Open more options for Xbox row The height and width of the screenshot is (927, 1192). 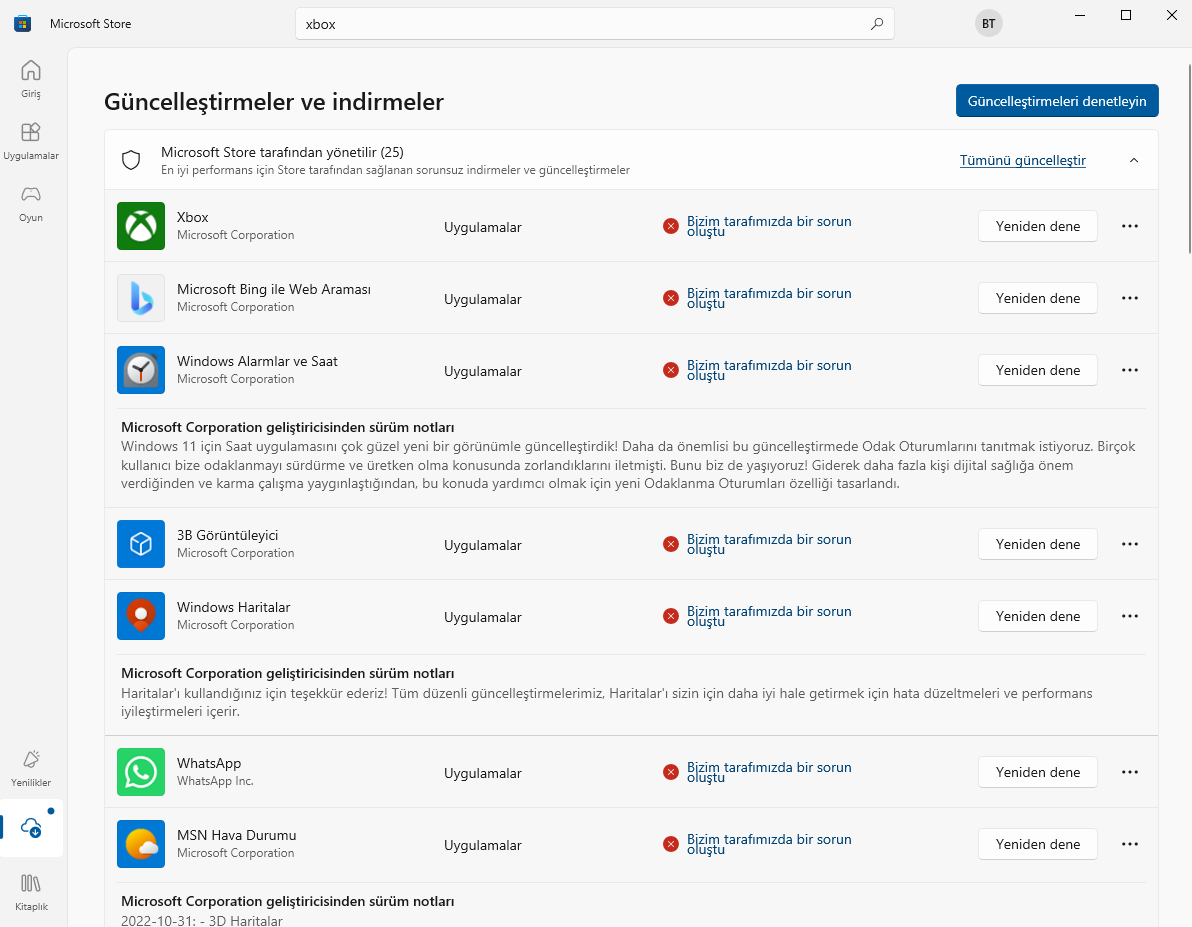tap(1130, 226)
